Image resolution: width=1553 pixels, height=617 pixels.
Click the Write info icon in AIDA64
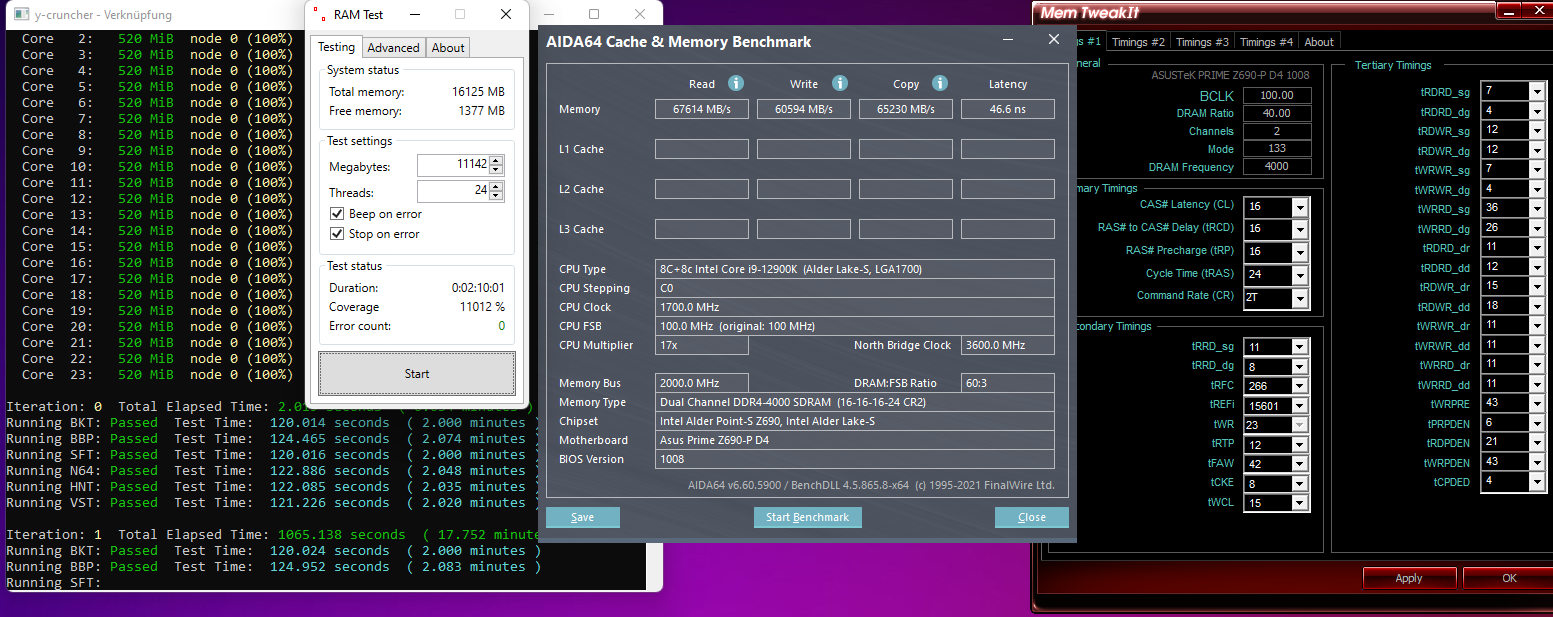tap(839, 83)
